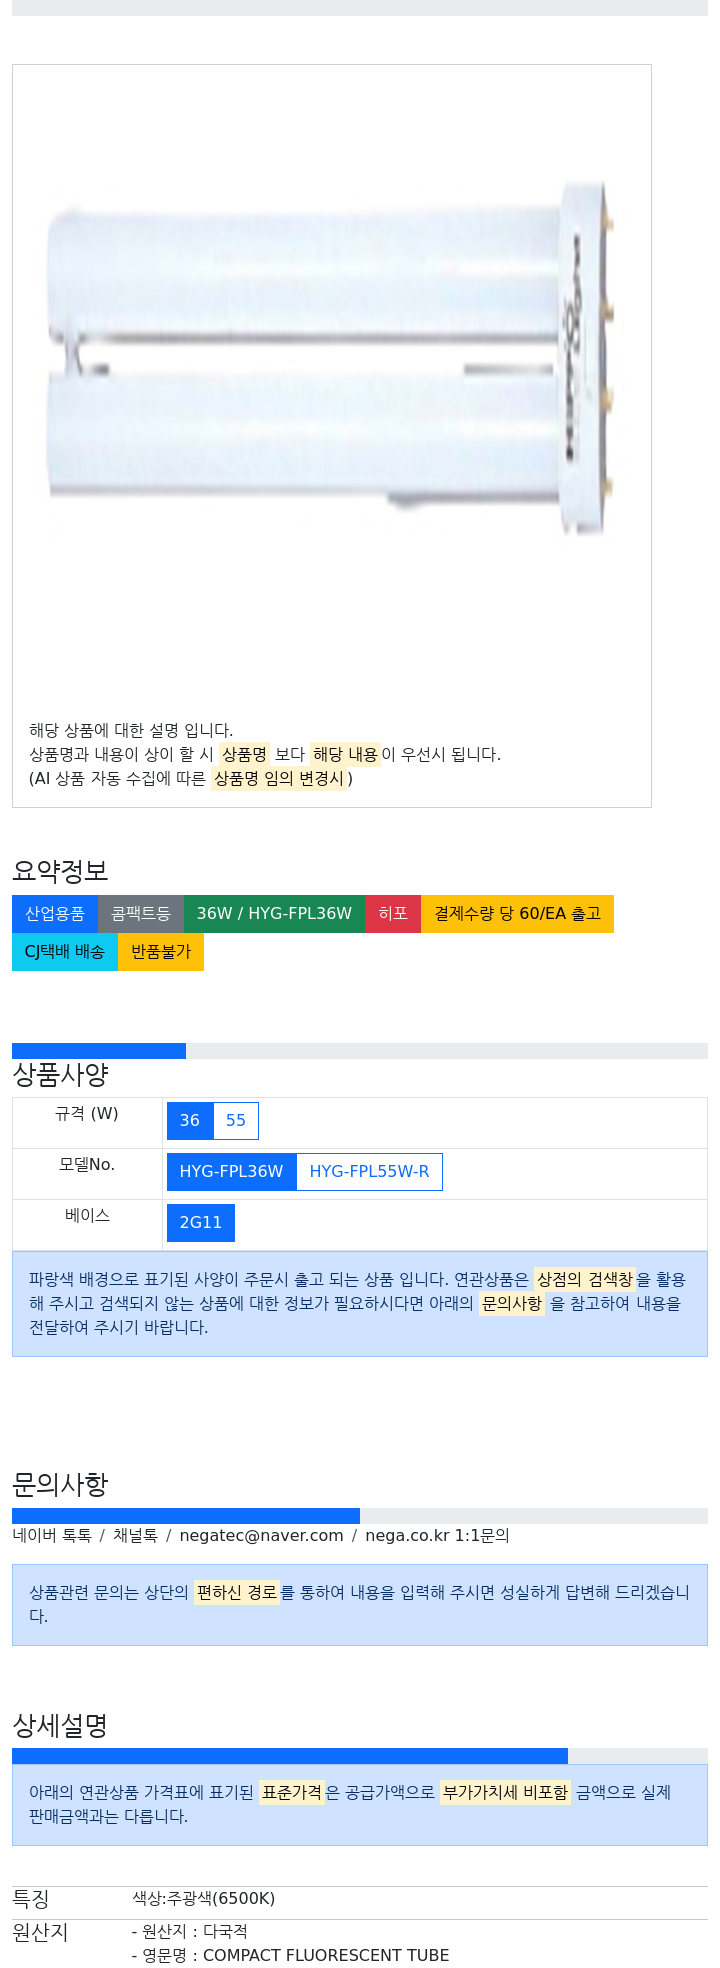The width and height of the screenshot is (720, 1968).
Task: Open the 네이버 톡톡 inquiry link
Action: pyautogui.click(x=52, y=1536)
